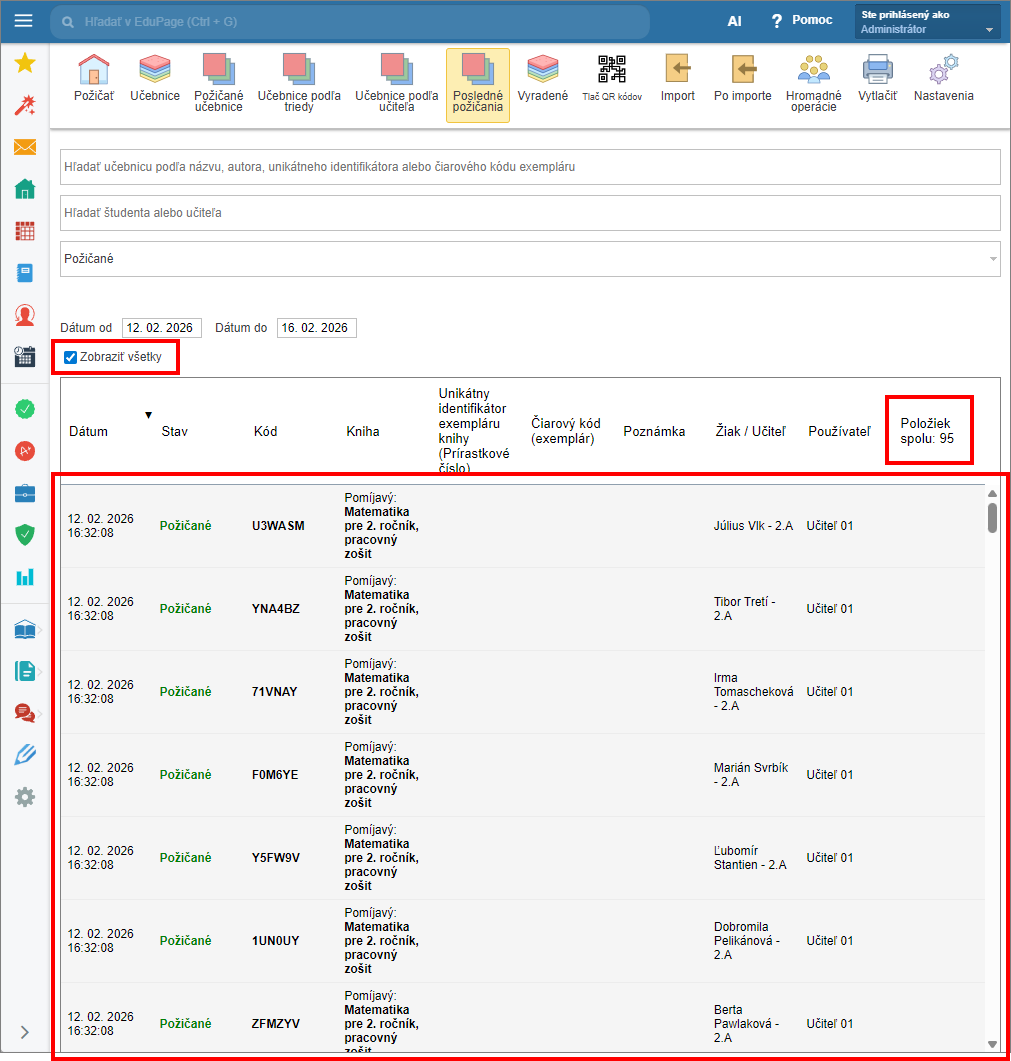The width and height of the screenshot is (1011, 1061).
Task: Expand the left sidebar with the chevron
Action: 25,1032
